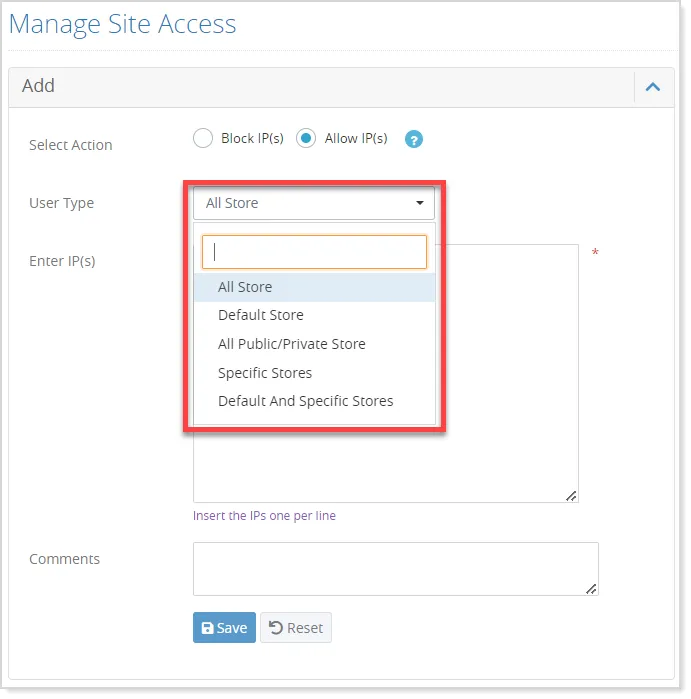
Task: Close the User Type dropdown via caret arrow
Action: pyautogui.click(x=420, y=203)
